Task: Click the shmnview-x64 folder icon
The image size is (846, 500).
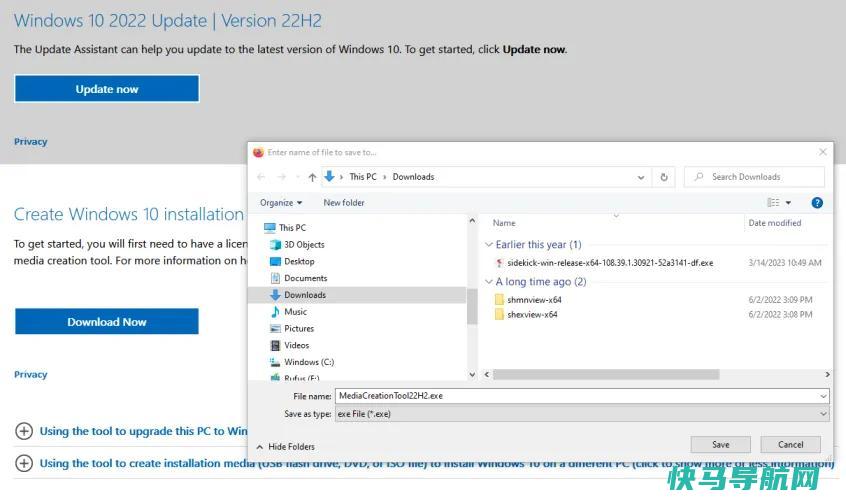Action: [499, 299]
